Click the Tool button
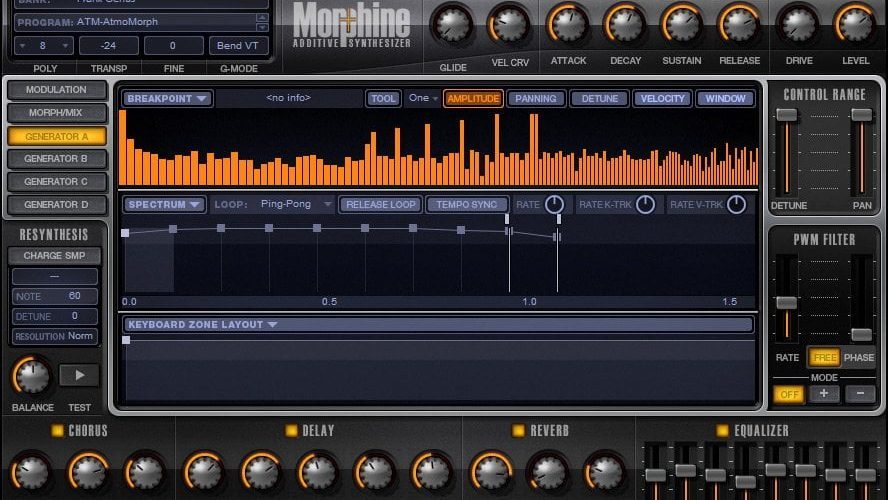The width and height of the screenshot is (888, 500). tap(383, 99)
